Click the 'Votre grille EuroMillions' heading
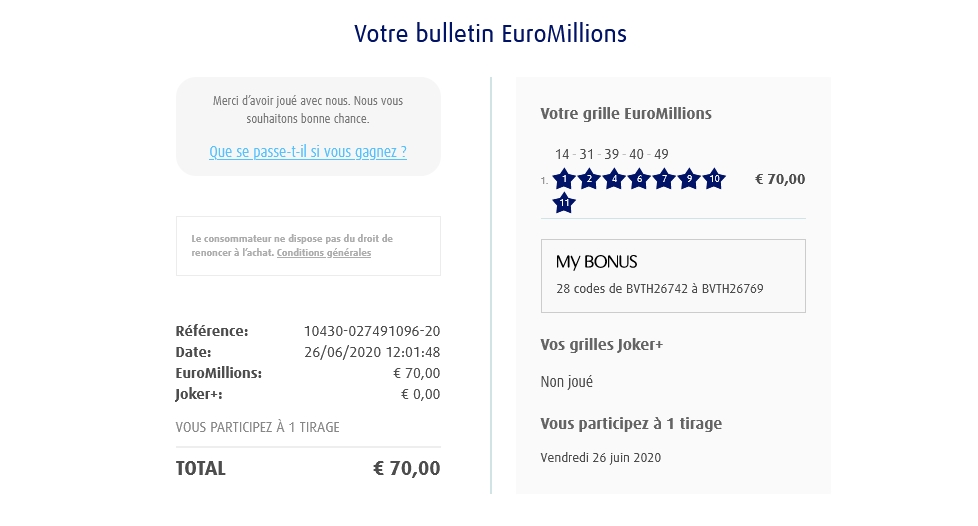 click(x=626, y=114)
